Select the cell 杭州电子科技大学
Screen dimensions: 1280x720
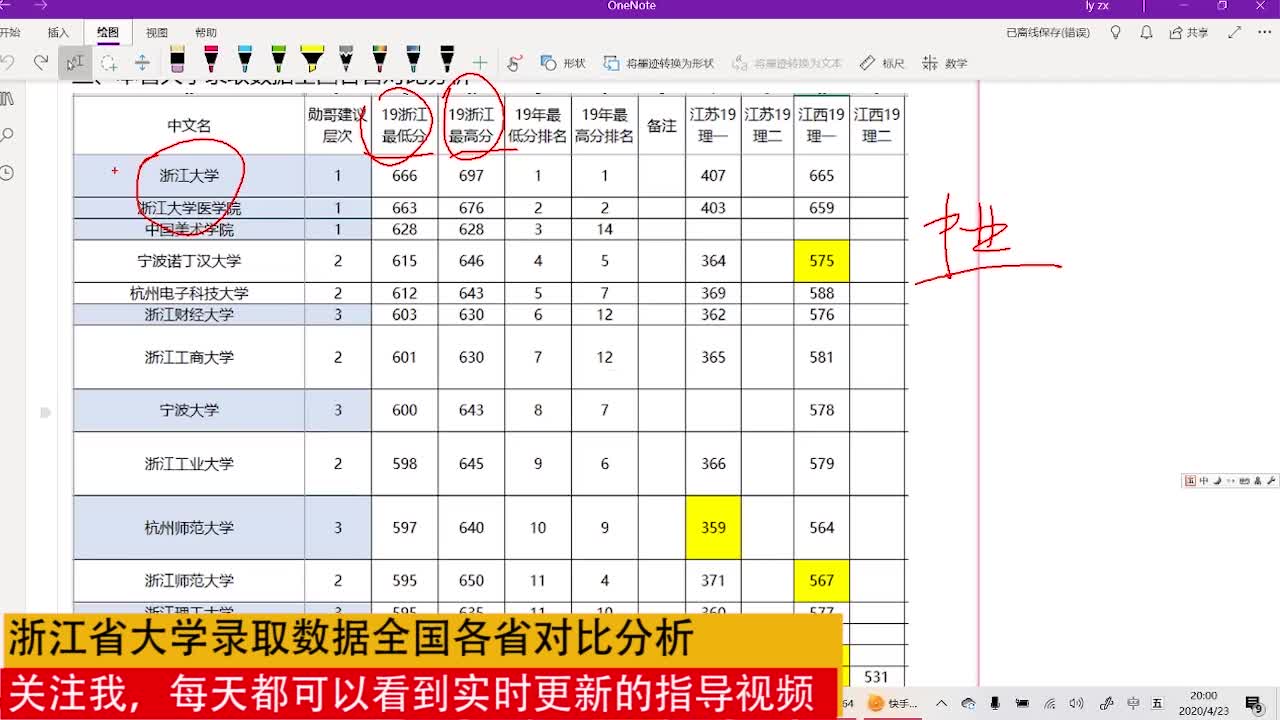[x=189, y=293]
